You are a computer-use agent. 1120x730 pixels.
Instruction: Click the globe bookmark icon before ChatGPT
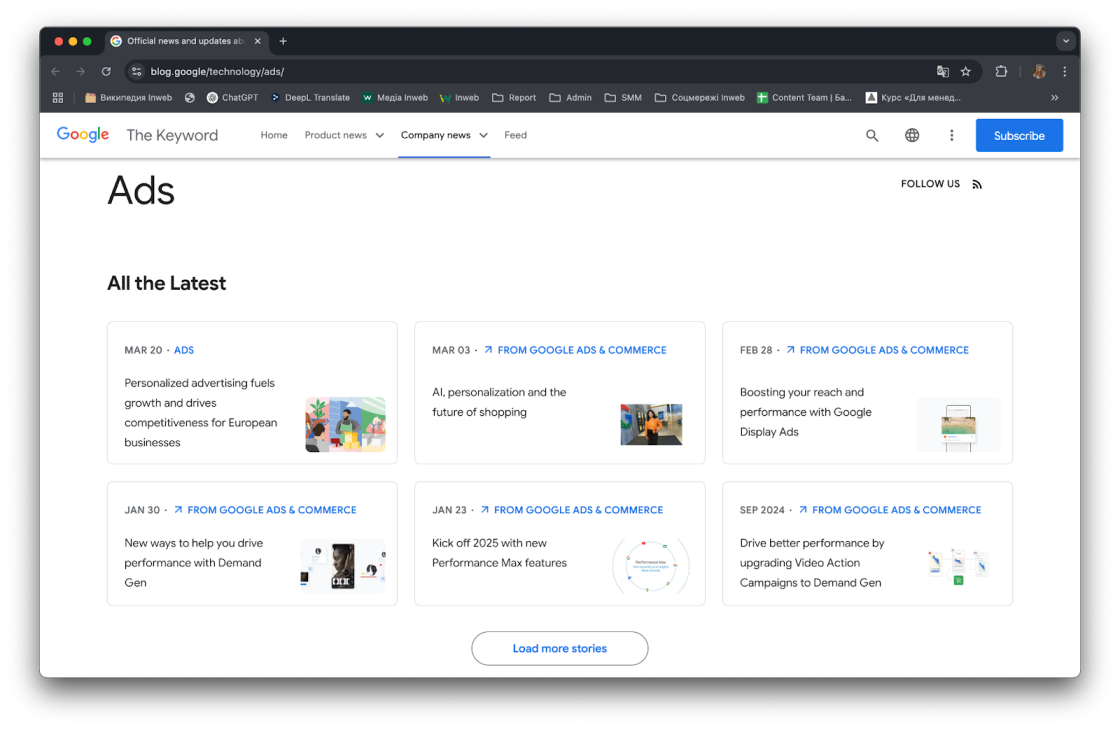click(189, 98)
